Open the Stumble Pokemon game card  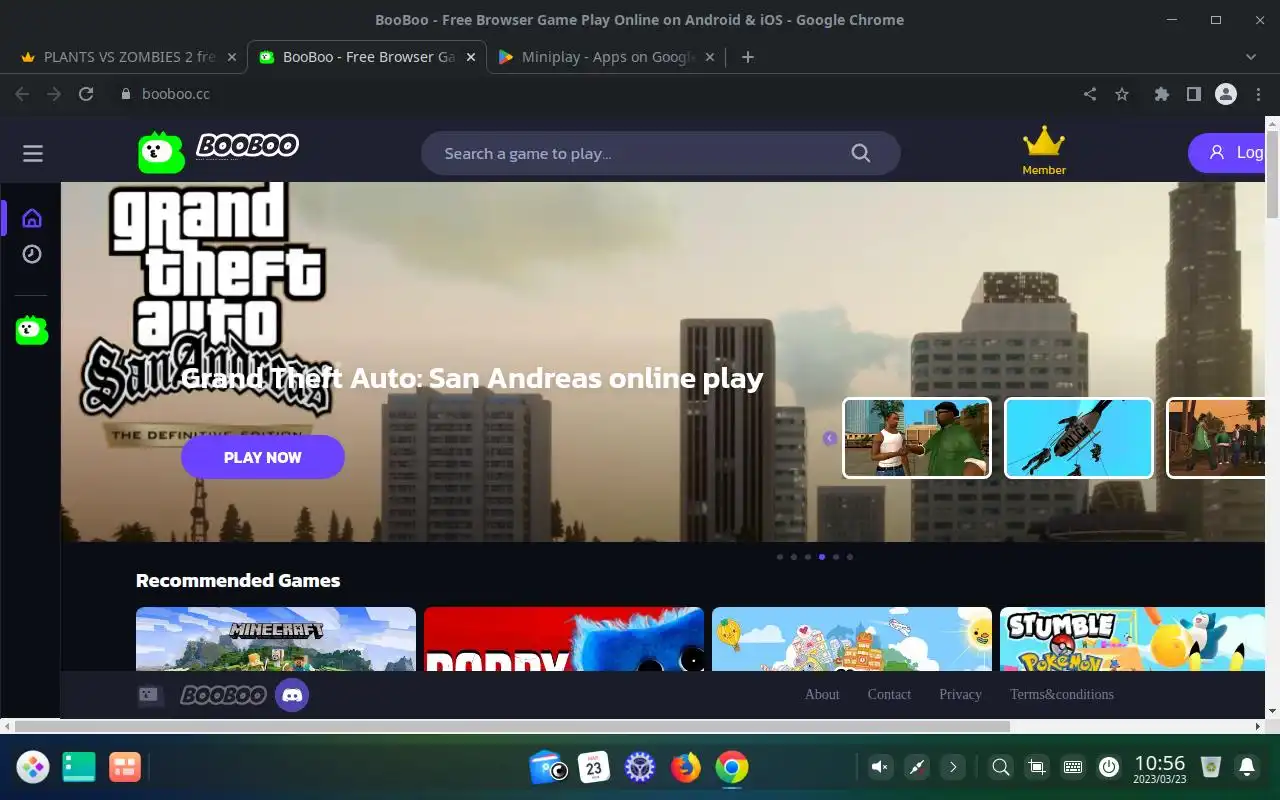1132,639
